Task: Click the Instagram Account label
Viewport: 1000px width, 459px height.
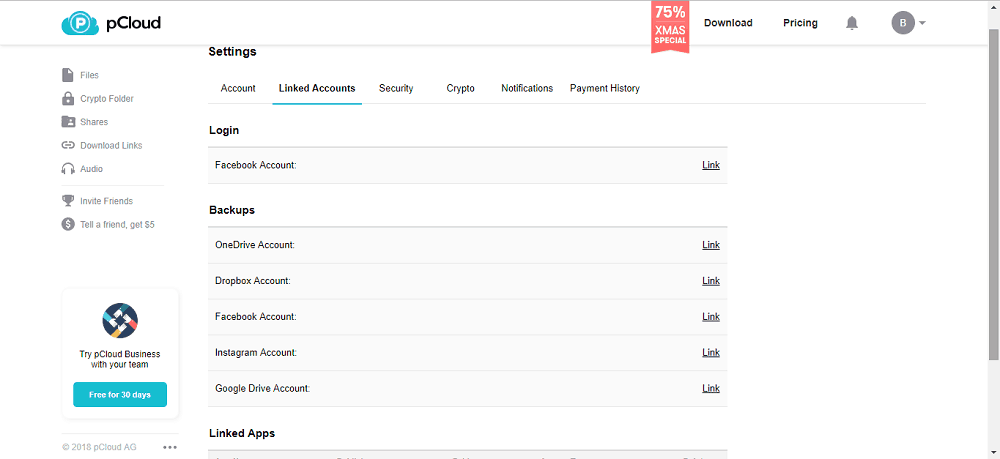Action: click(x=256, y=353)
